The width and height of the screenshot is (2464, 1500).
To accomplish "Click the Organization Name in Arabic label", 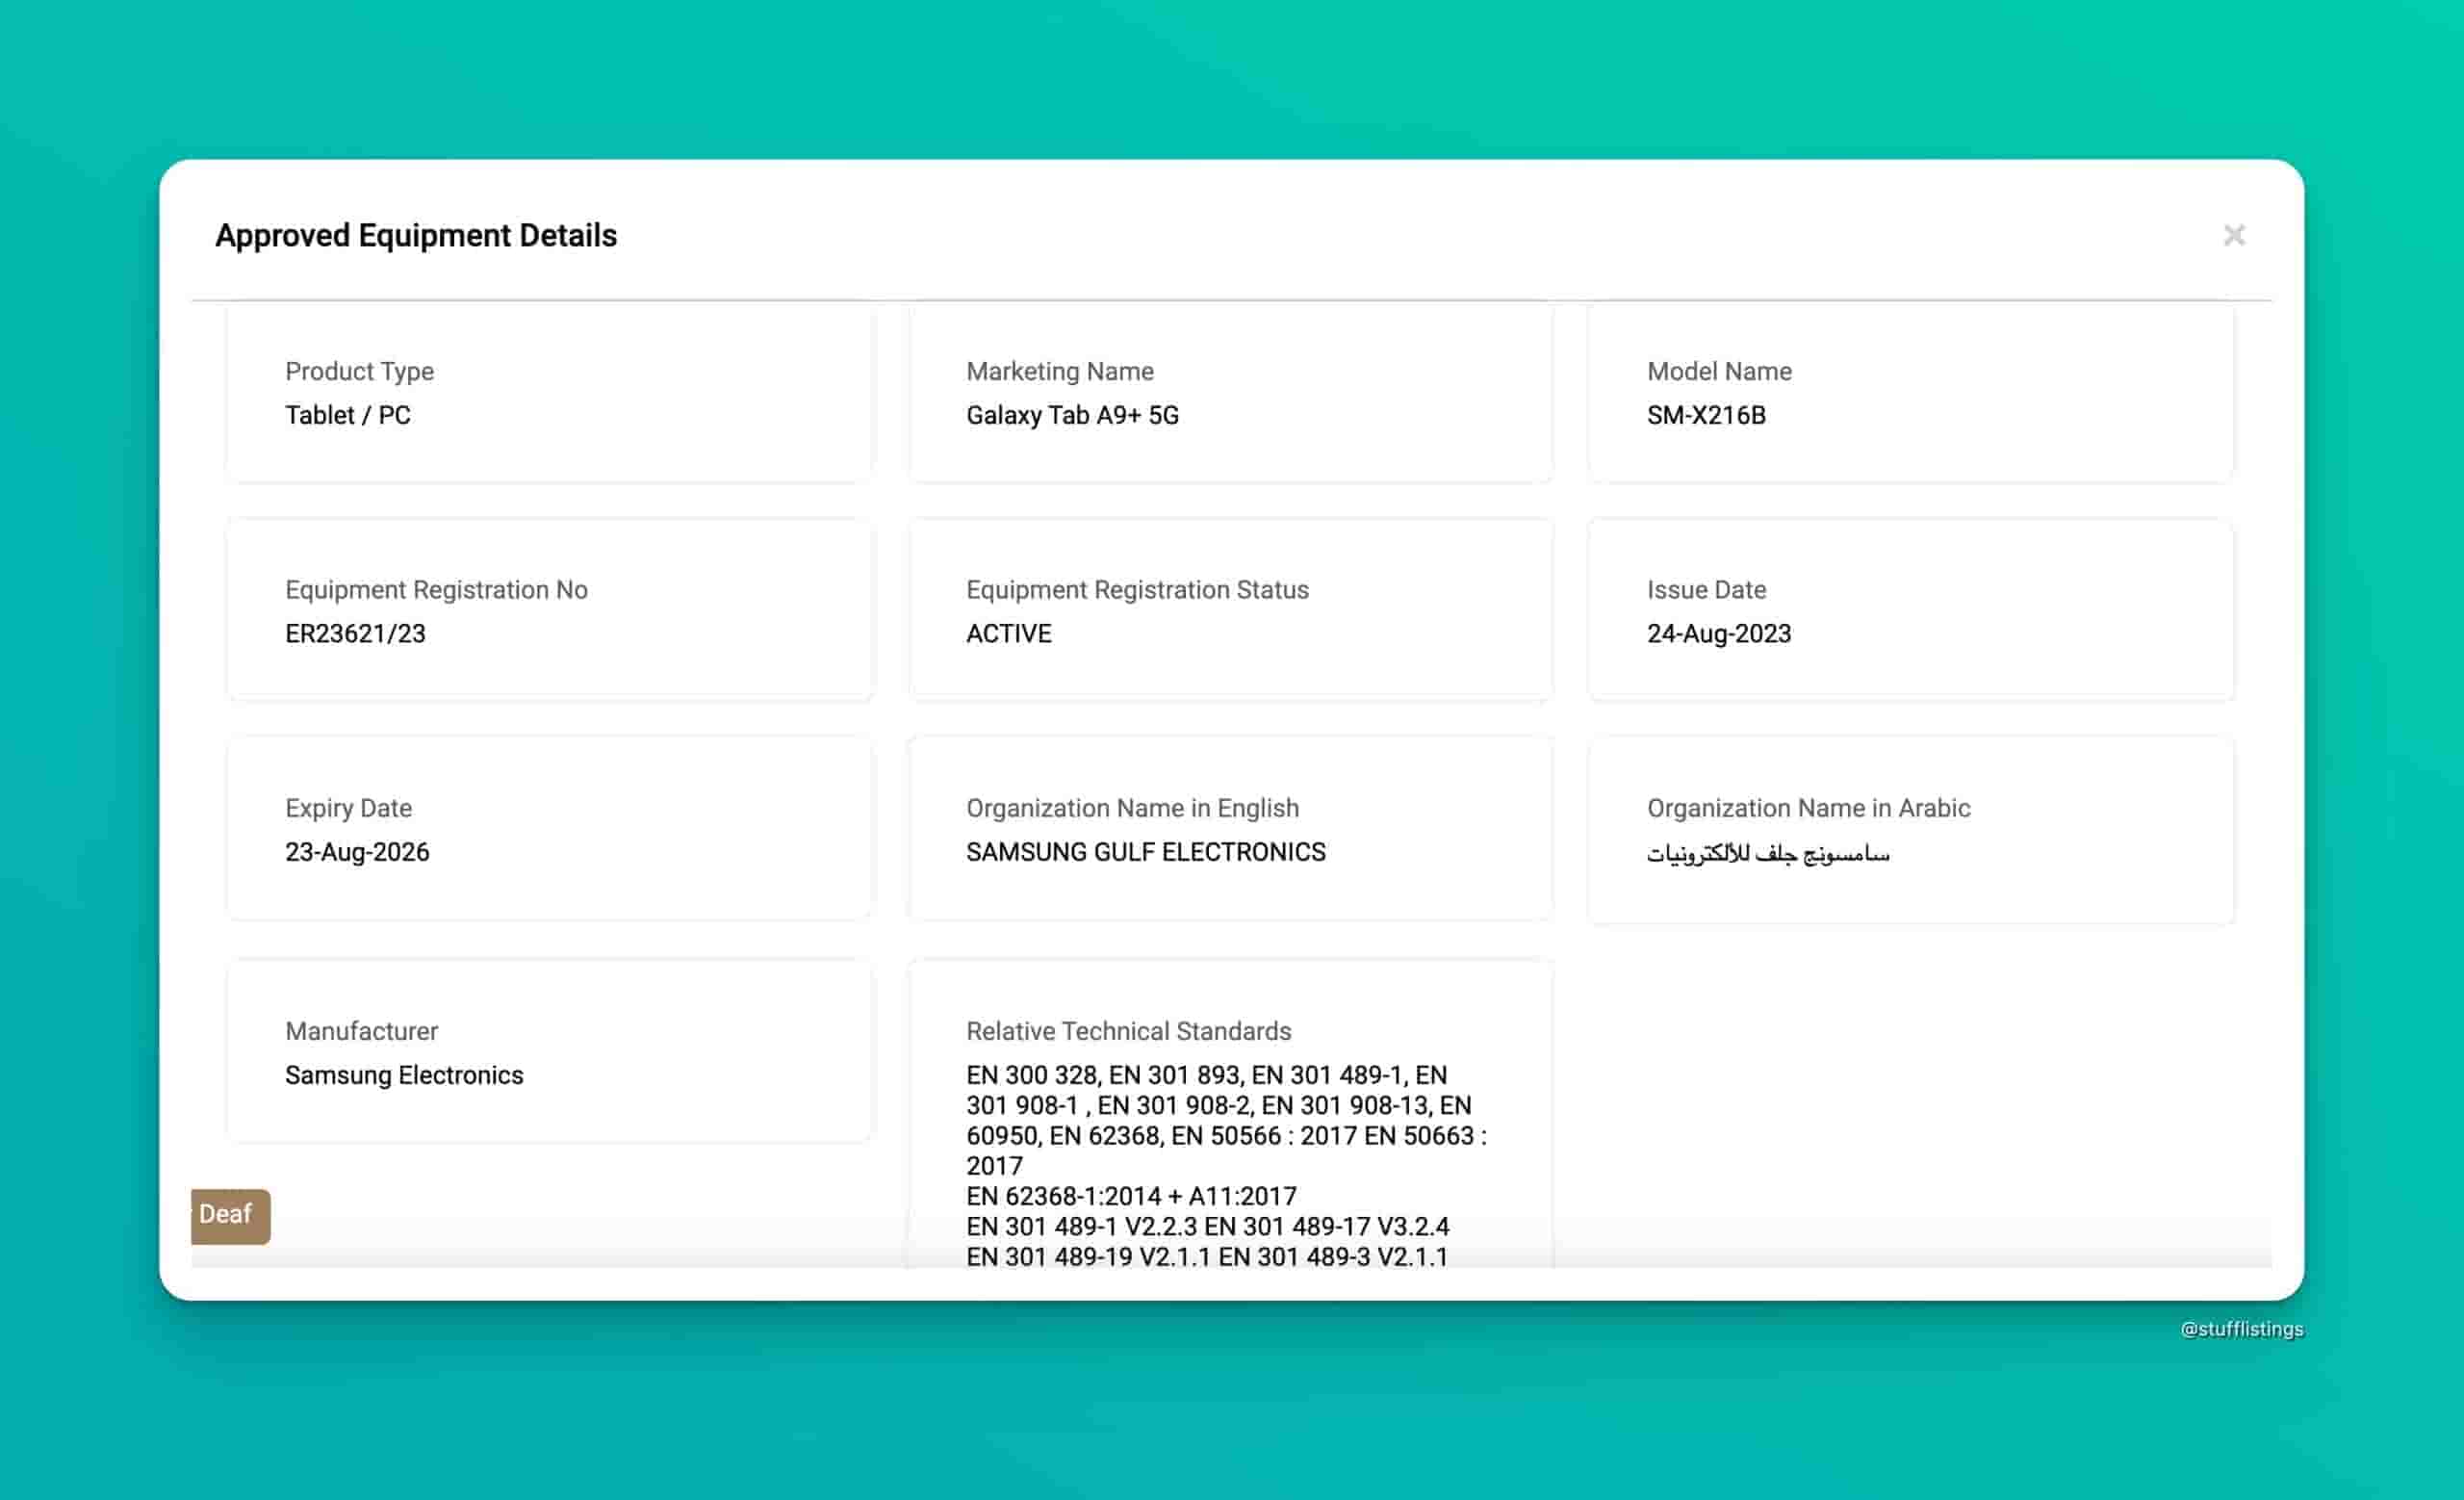I will tap(1808, 808).
